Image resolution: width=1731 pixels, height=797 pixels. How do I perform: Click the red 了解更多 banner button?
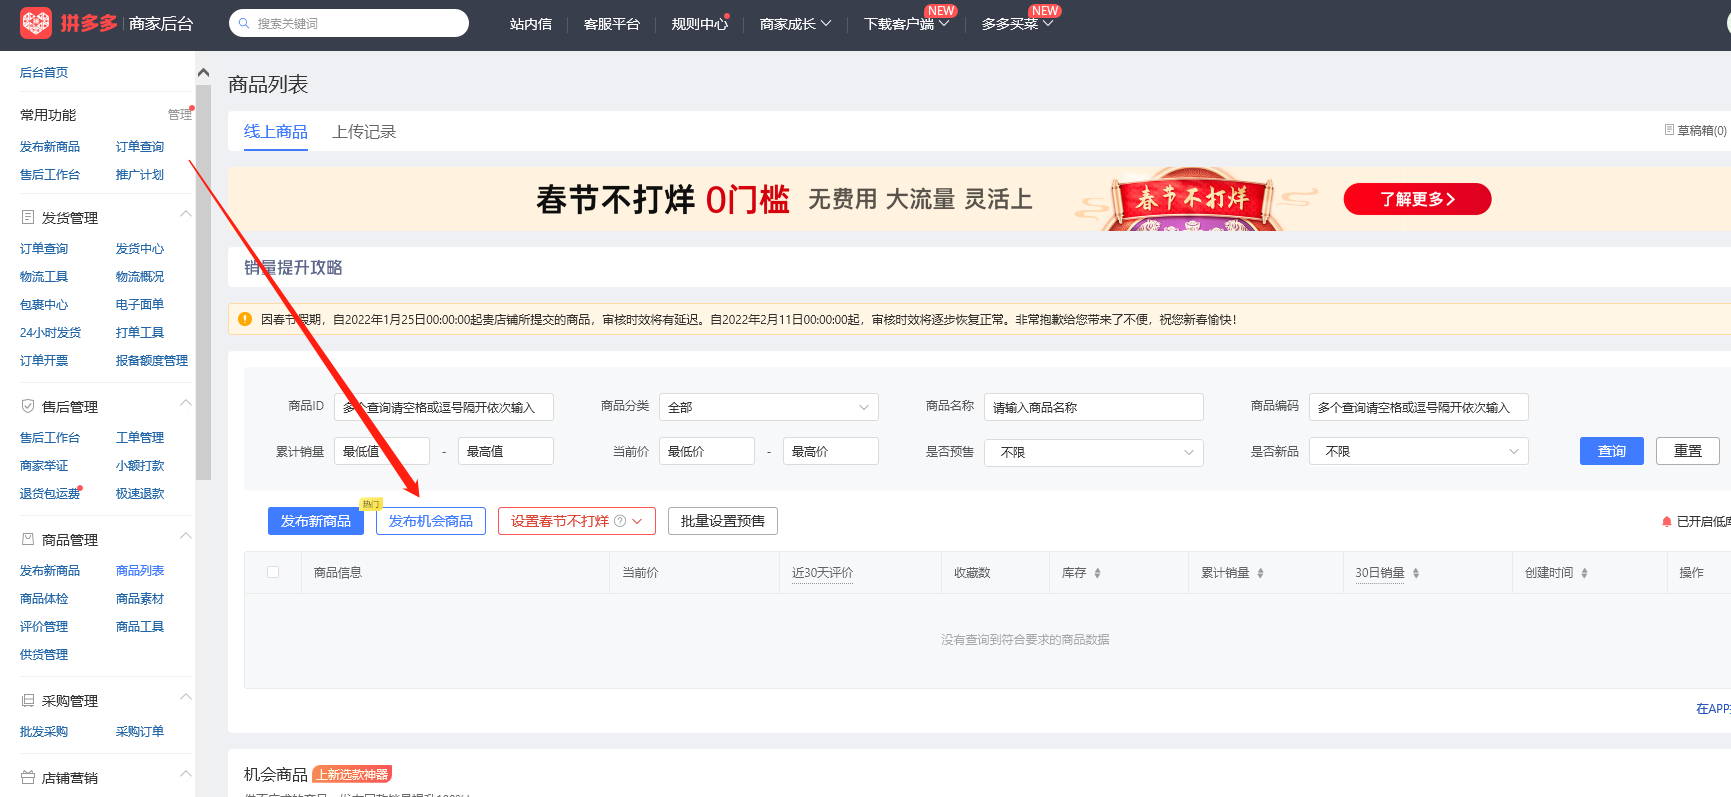1417,199
